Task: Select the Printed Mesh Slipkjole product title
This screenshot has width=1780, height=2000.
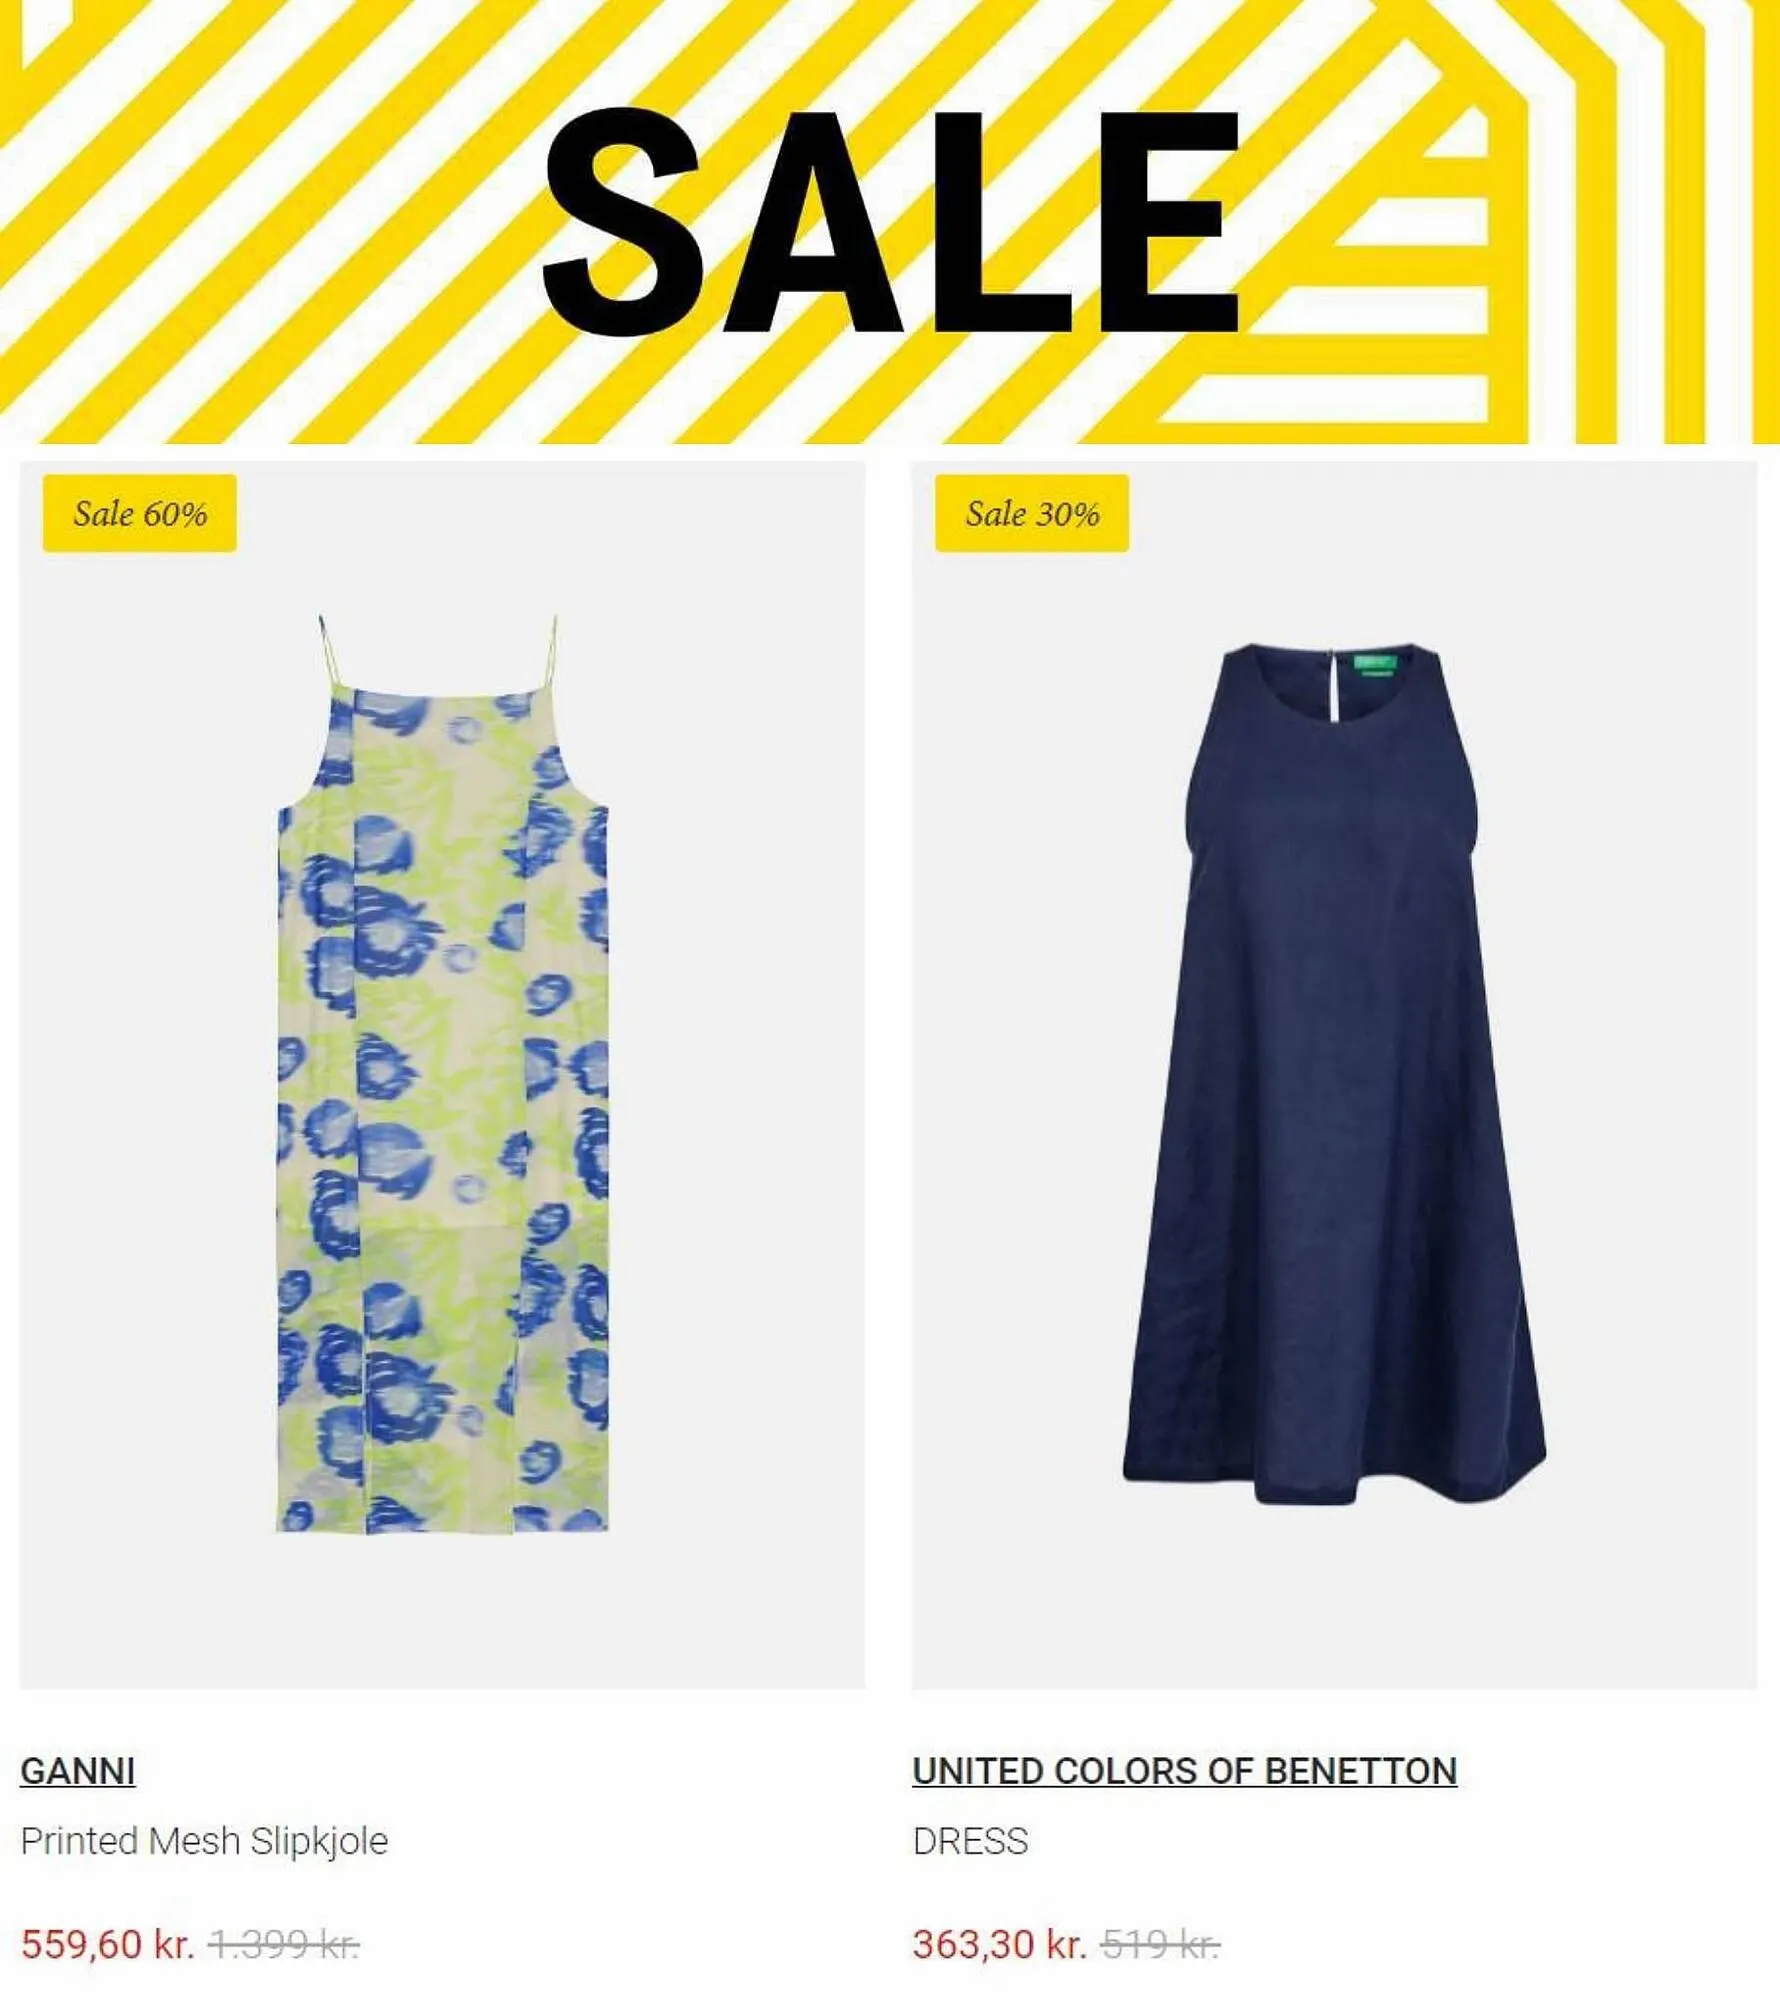Action: [x=204, y=1841]
